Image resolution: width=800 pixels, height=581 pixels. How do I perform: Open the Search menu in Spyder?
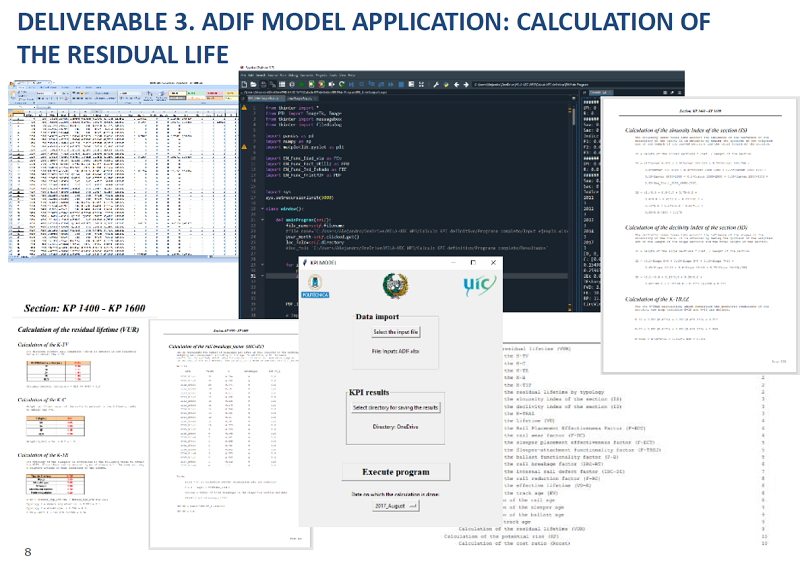260,75
